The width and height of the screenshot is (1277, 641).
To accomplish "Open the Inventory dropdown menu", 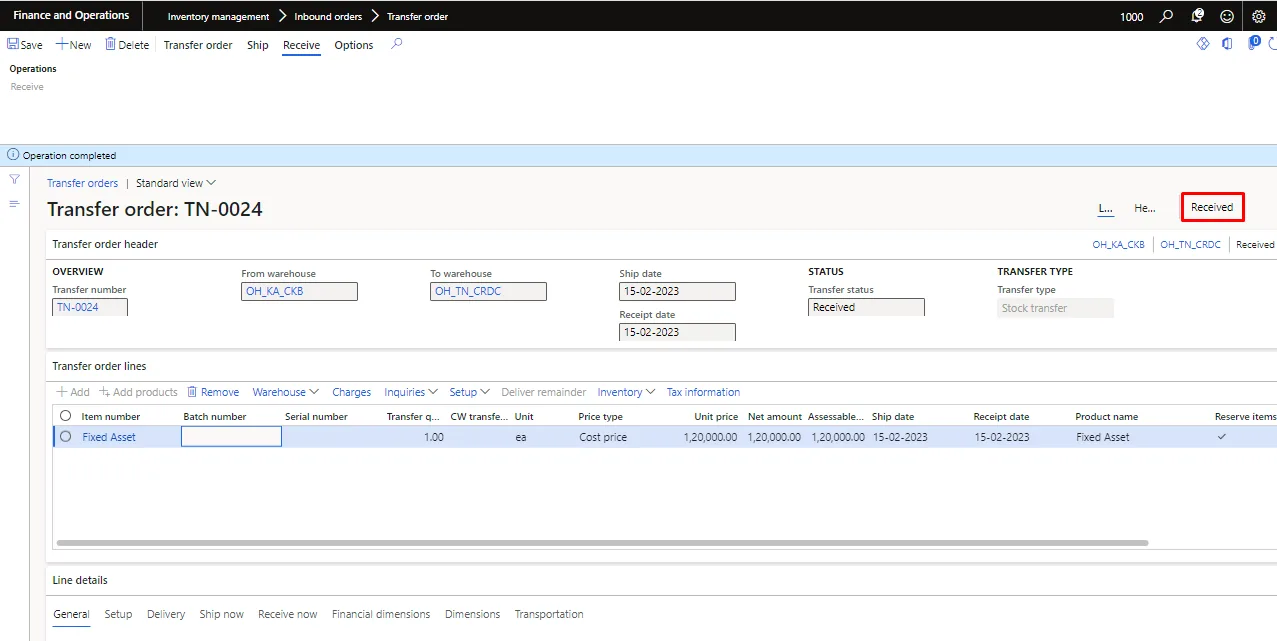I will (626, 392).
